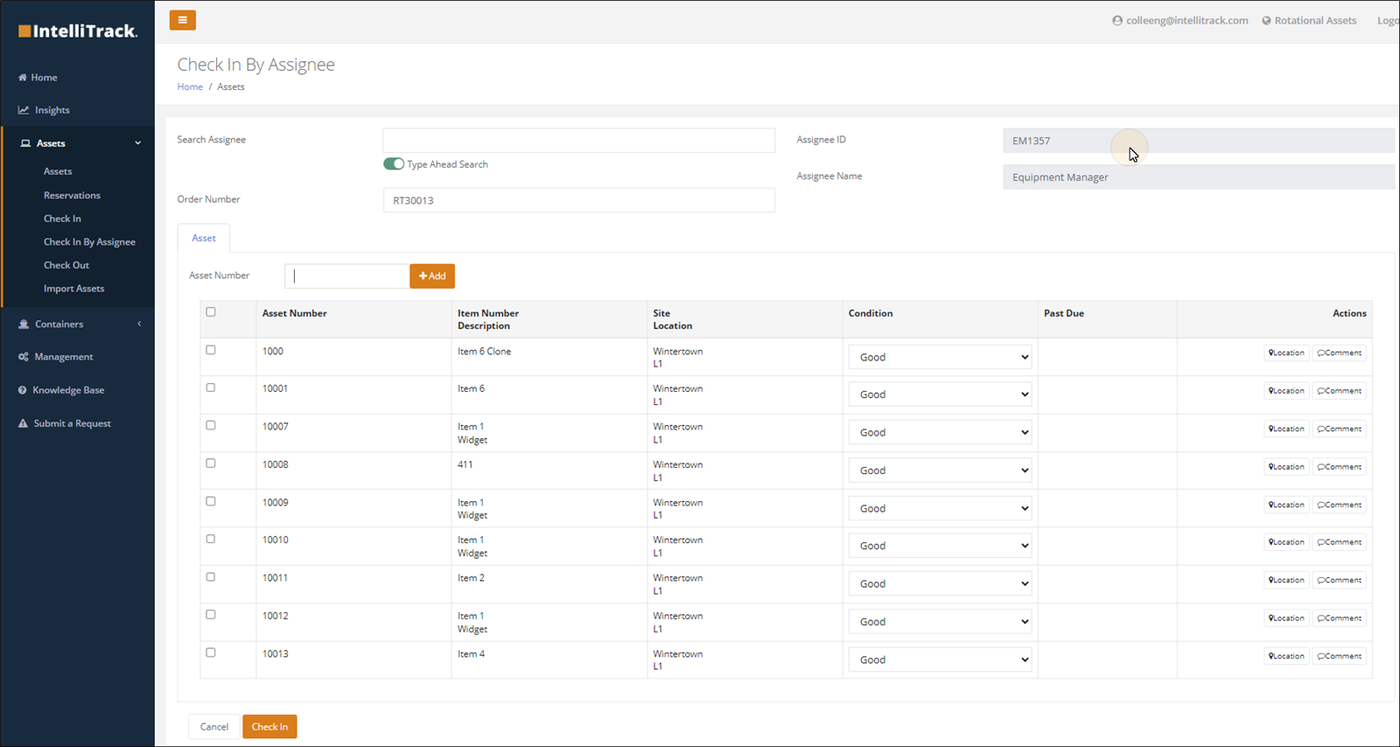1400x747 pixels.
Task: Open Condition dropdown for asset 10001
Action: 940,395
